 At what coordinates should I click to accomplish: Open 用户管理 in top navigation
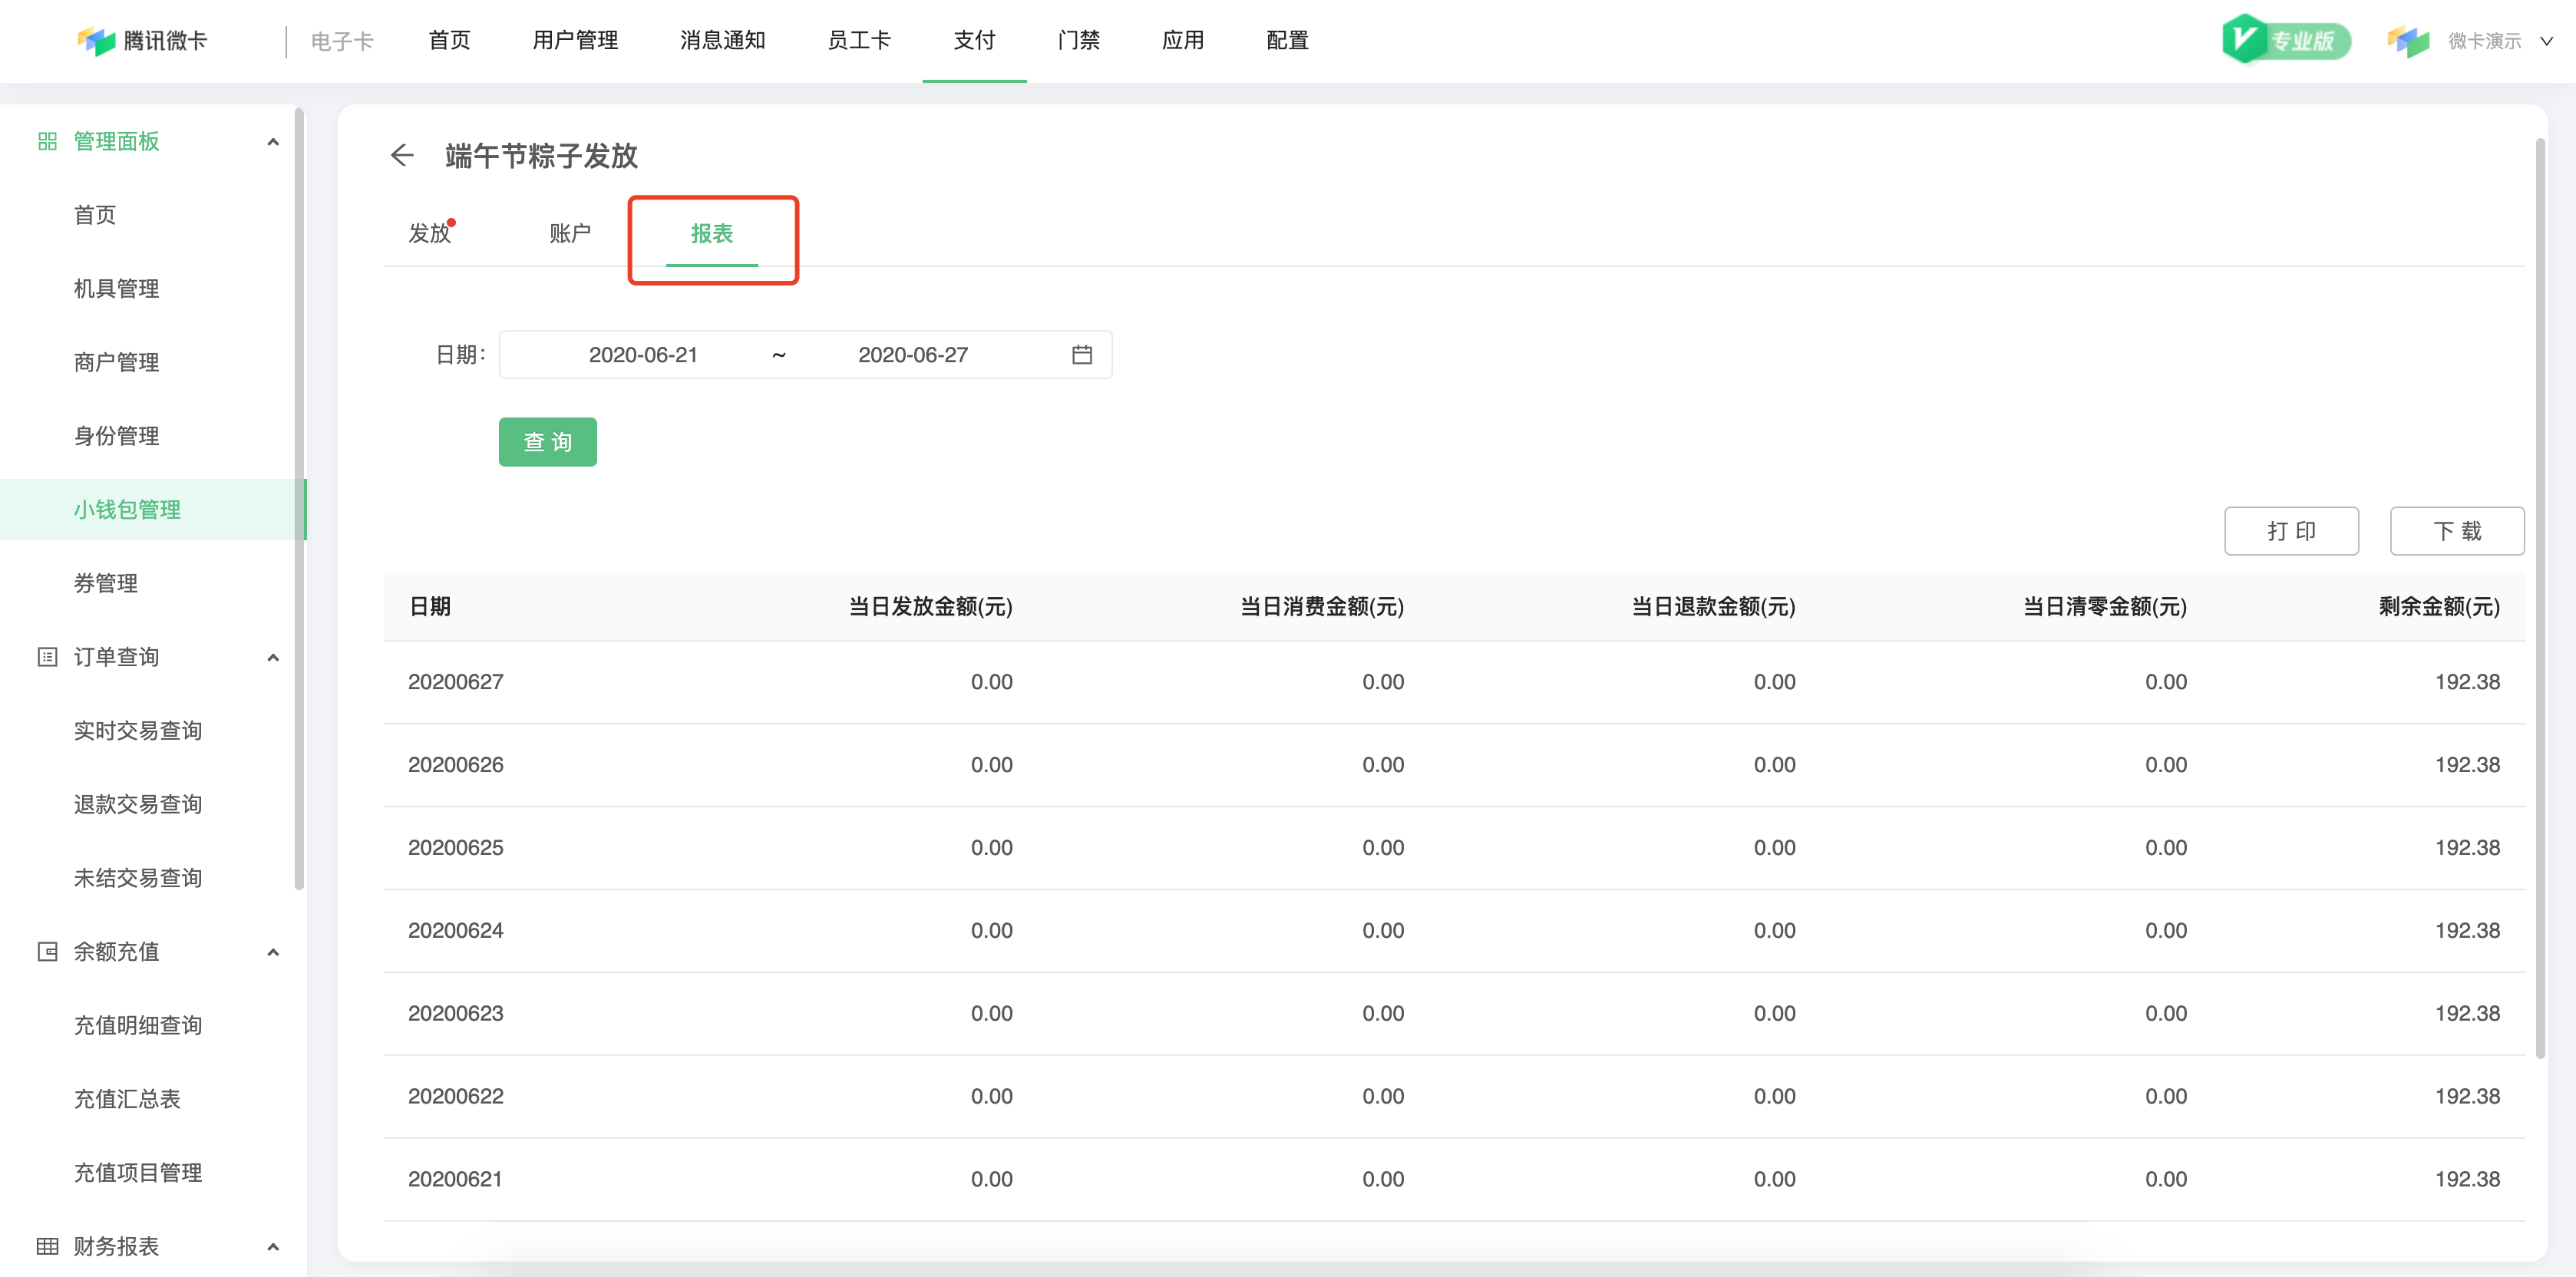point(575,41)
